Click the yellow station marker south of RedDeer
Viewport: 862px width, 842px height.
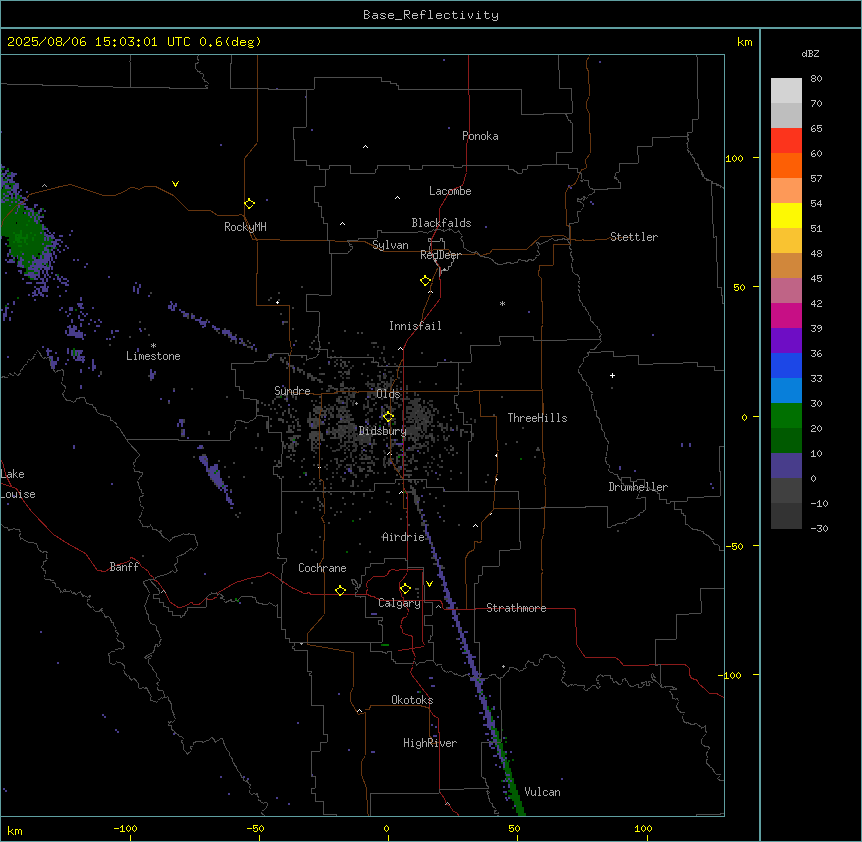pyautogui.click(x=425, y=281)
